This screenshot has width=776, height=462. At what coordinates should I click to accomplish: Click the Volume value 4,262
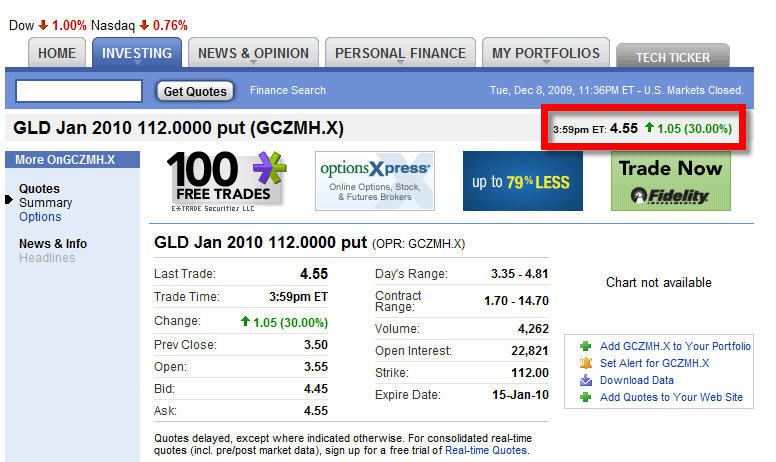[x=533, y=328]
